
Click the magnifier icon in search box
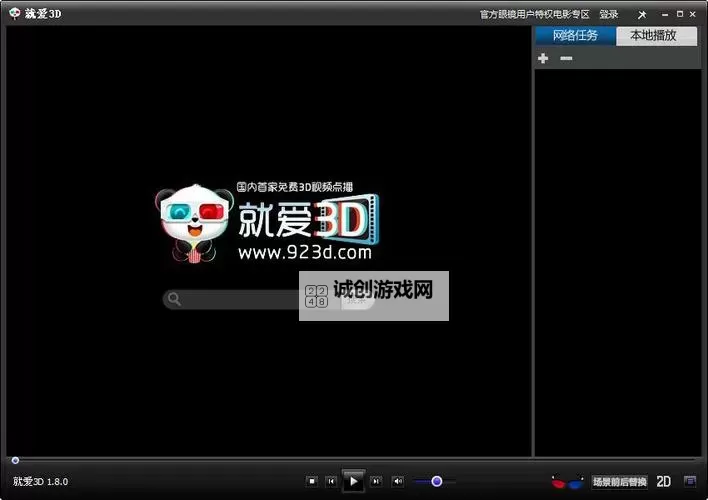coord(174,299)
